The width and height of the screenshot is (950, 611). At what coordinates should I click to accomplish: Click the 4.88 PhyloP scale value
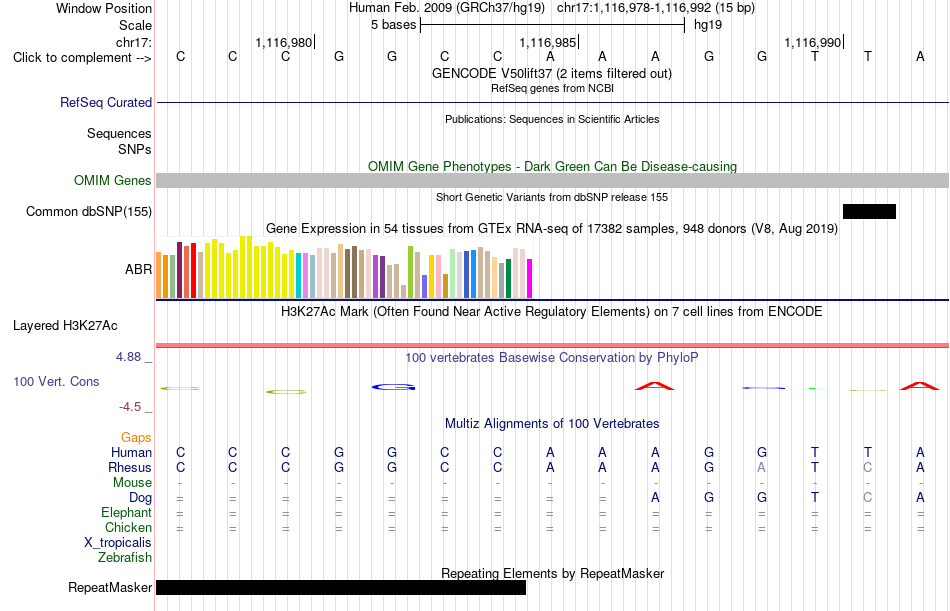[128, 357]
